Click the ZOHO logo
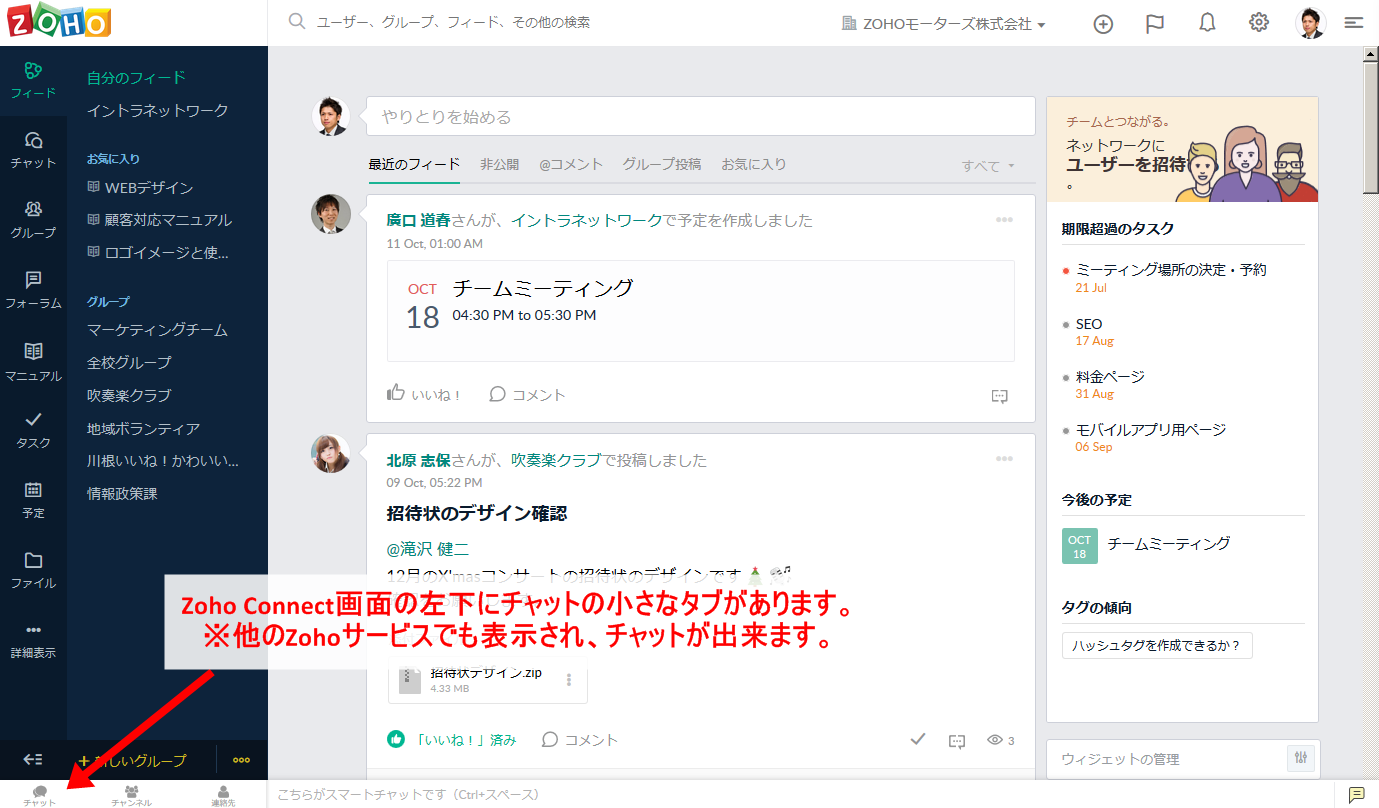 point(59,21)
